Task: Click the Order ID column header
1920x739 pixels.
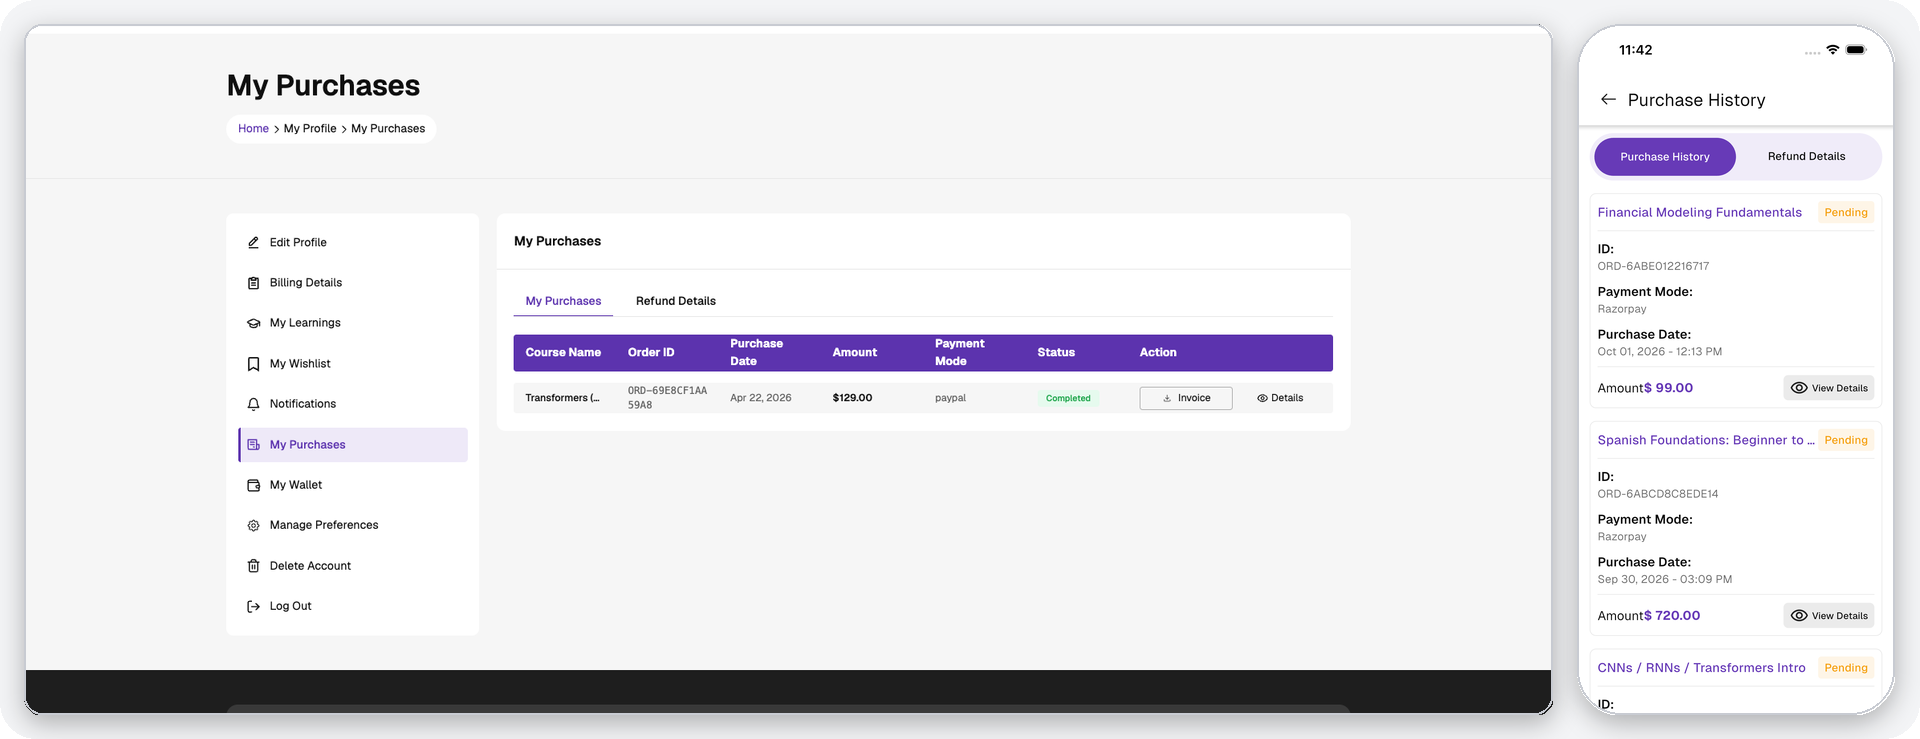Action: tap(651, 353)
